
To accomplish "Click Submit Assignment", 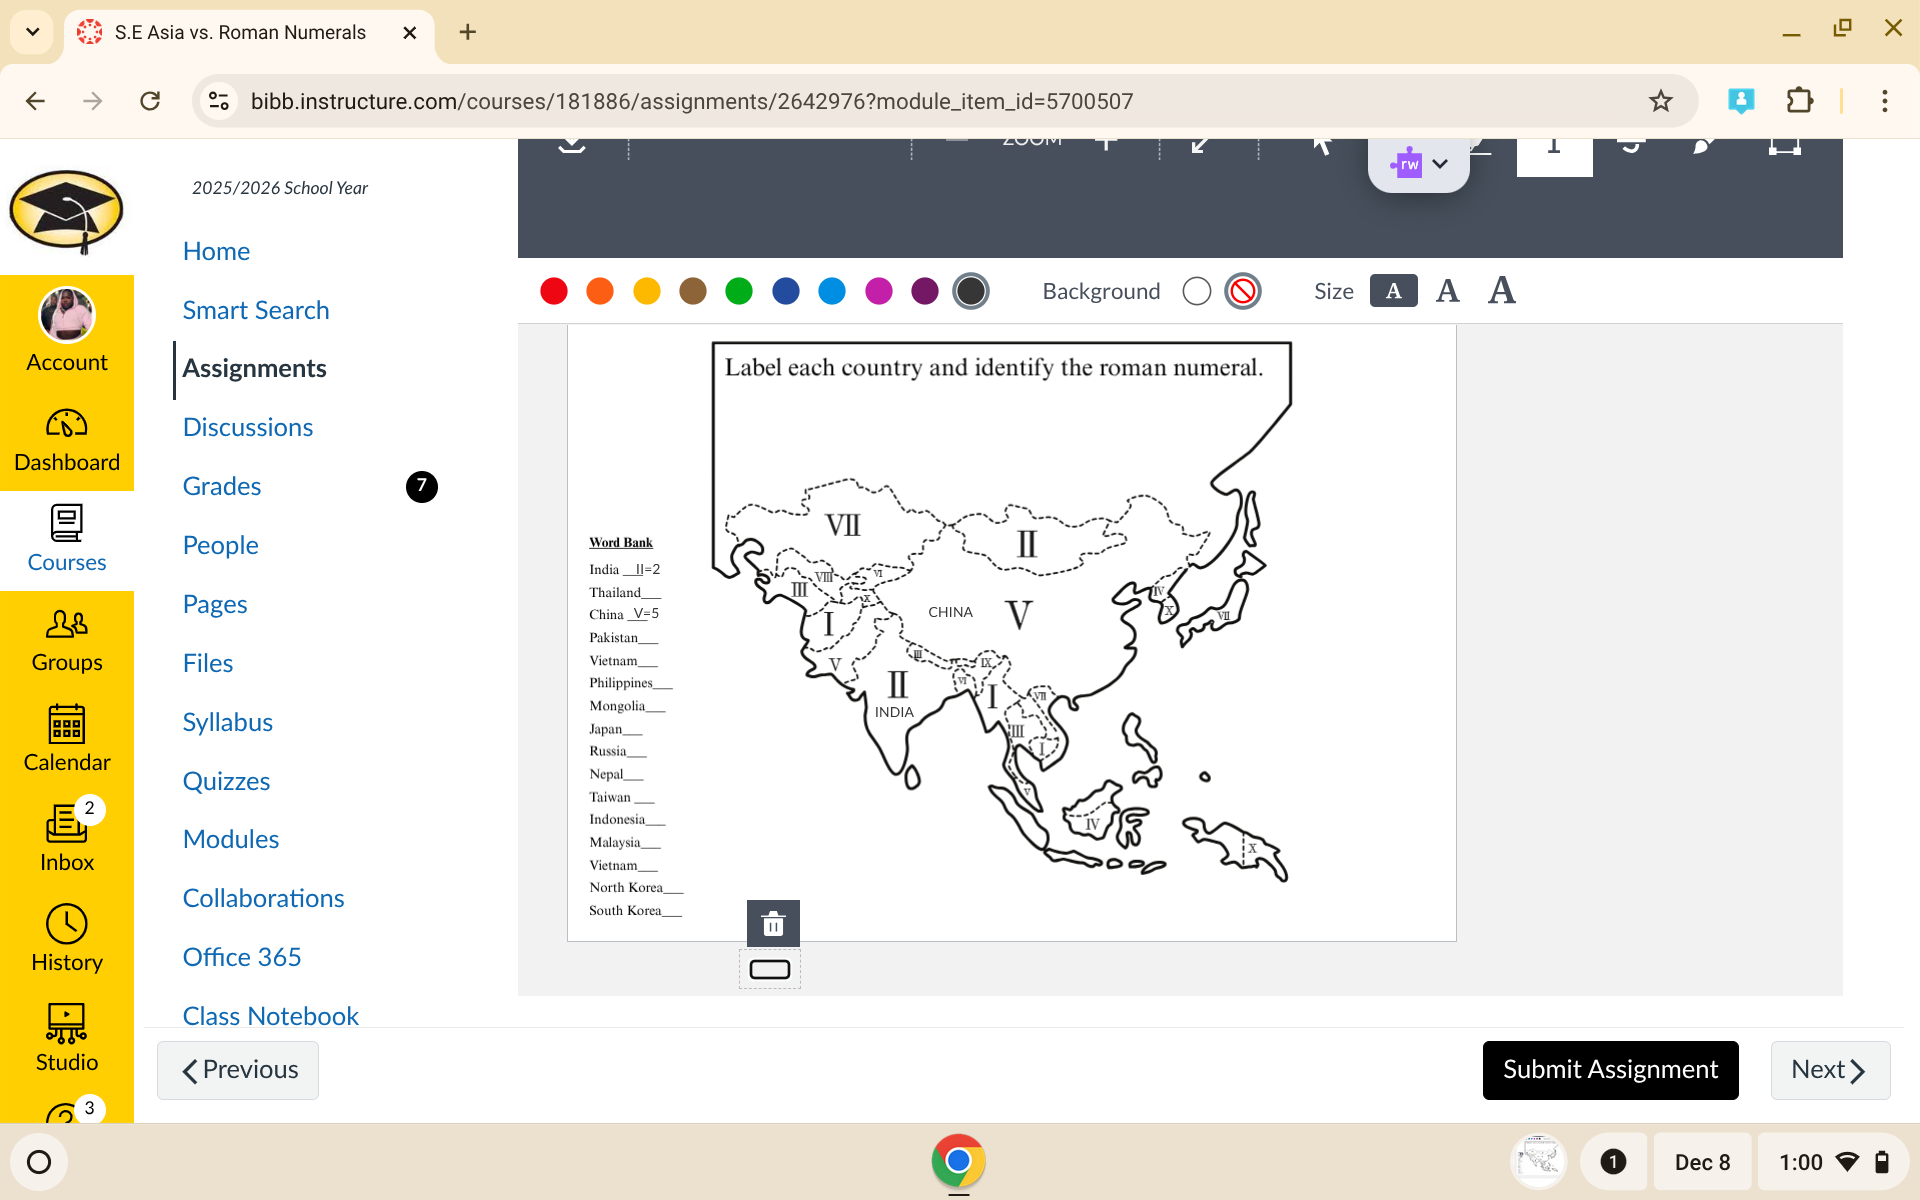I will click(x=1610, y=1070).
